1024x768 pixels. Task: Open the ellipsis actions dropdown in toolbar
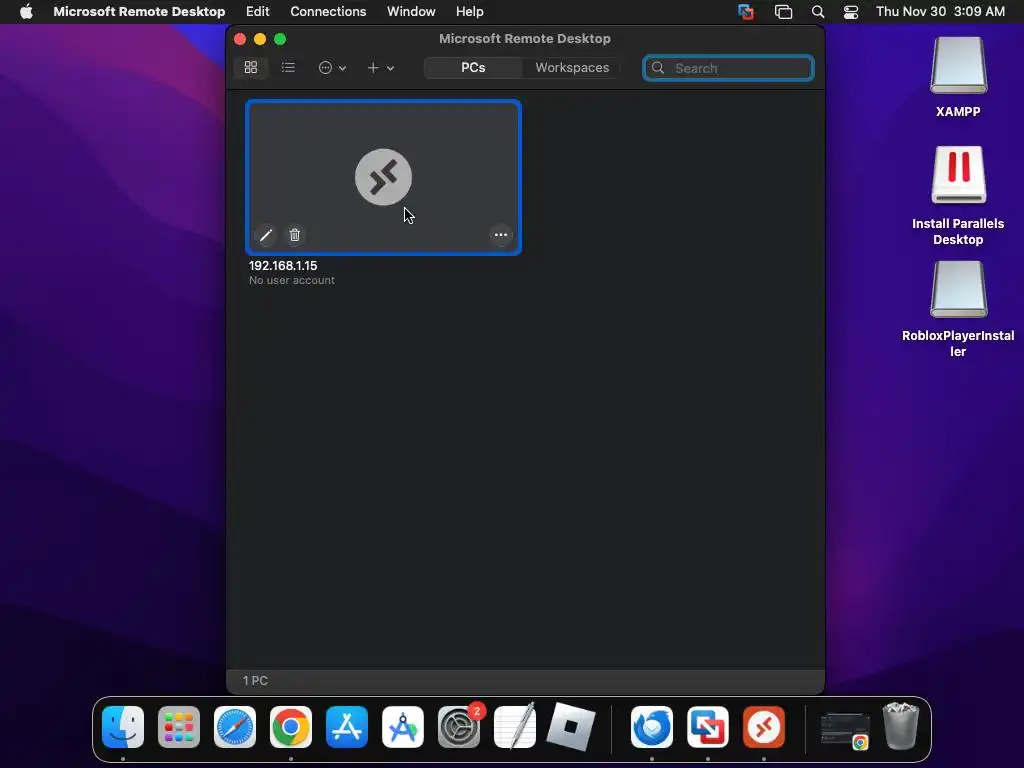(332, 67)
